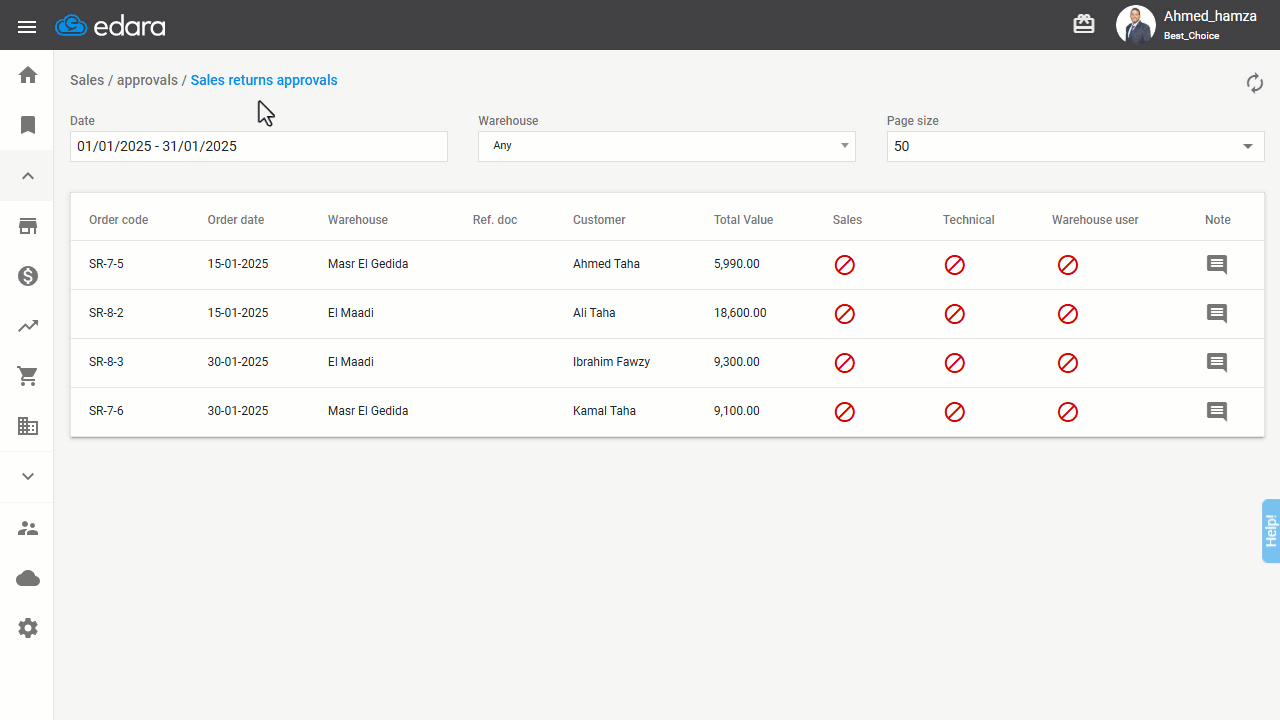Click Kamal Taha customer cell
1280x720 pixels.
click(604, 411)
